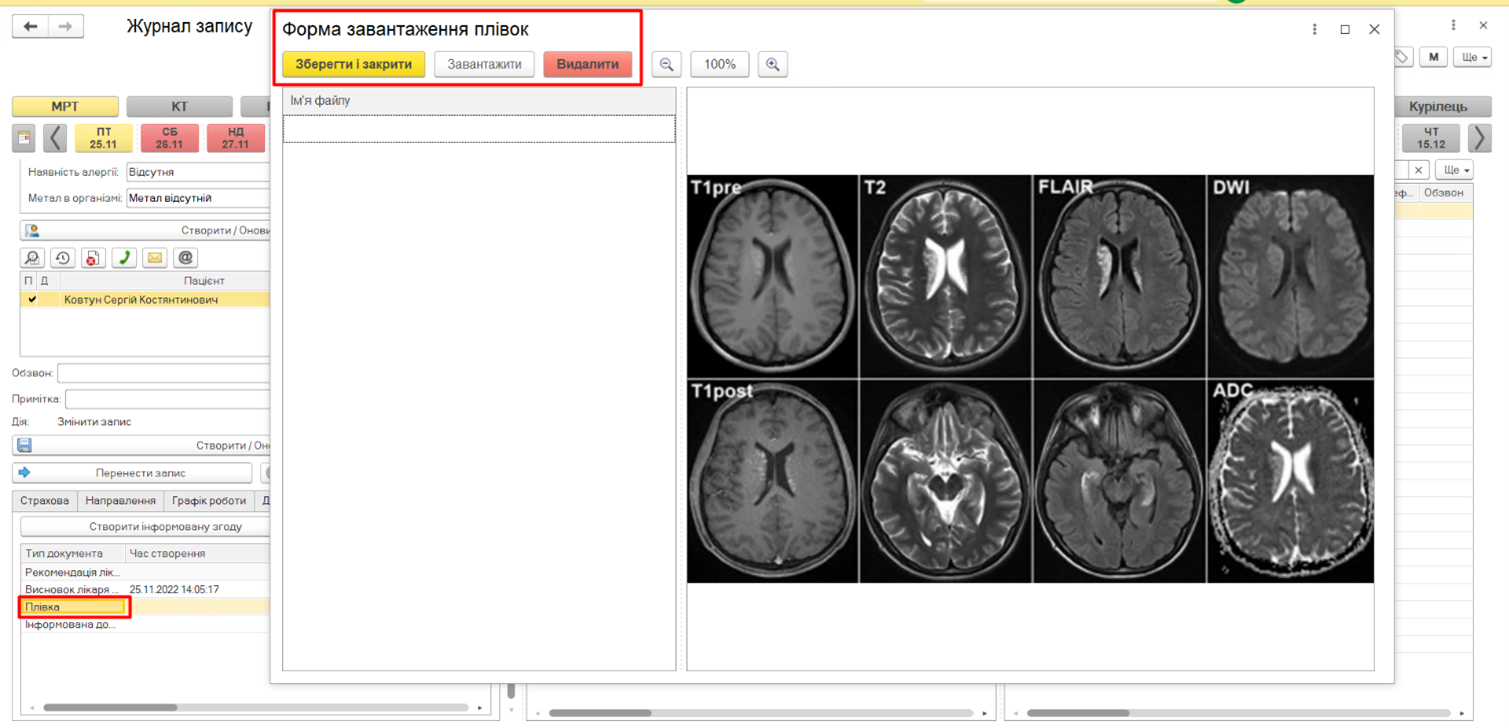Open the dialog's three-dot options menu
1509x728 pixels.
pyautogui.click(x=1314, y=29)
